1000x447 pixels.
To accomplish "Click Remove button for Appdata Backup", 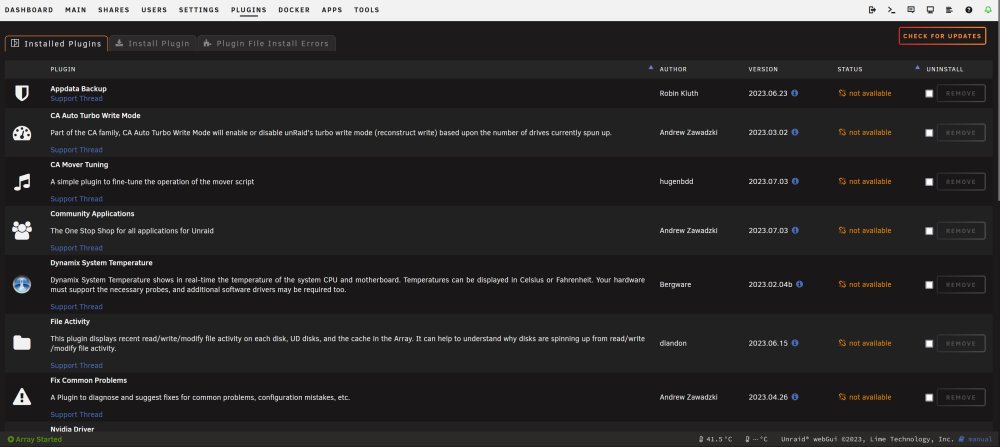I will click(960, 94).
